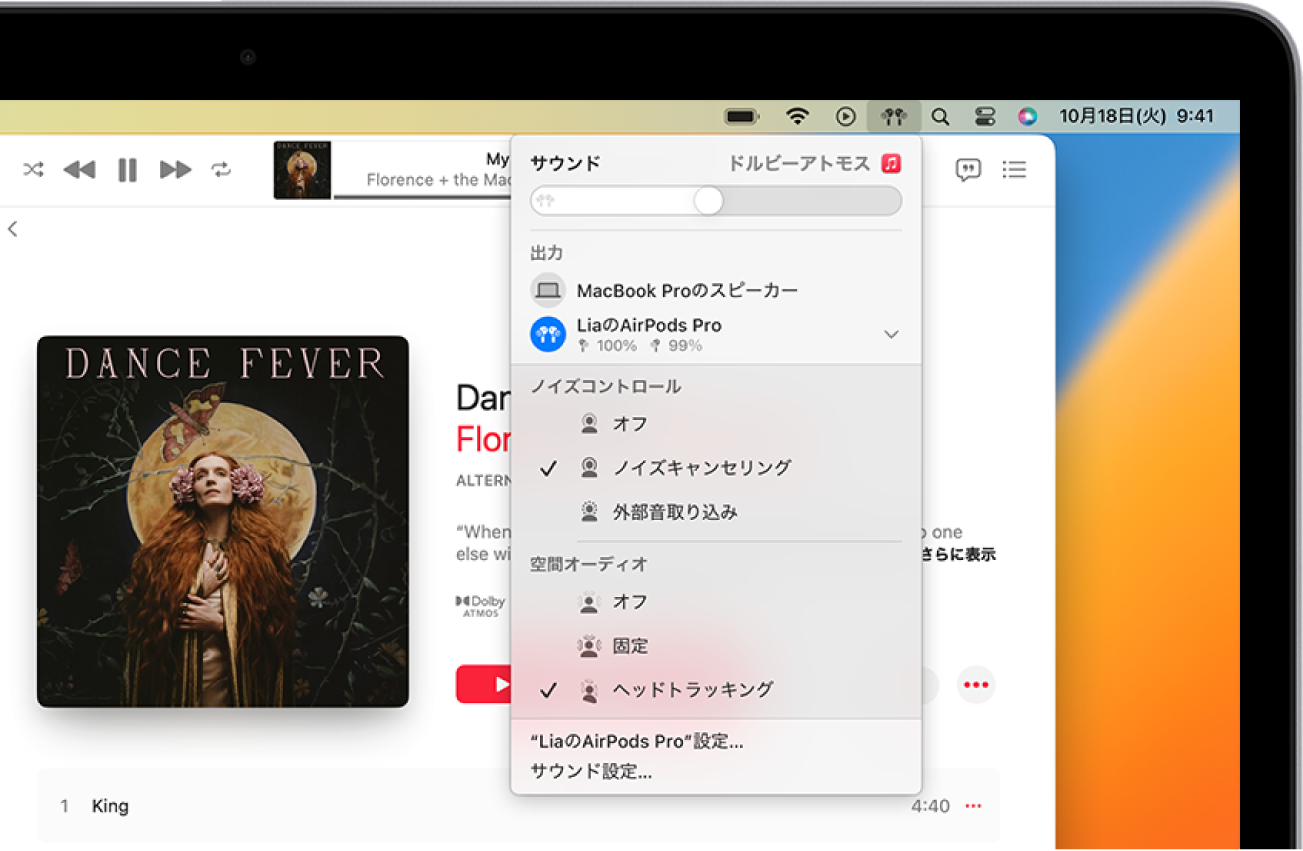The height and width of the screenshot is (851, 1303).
Task: Enable 固定 spatial audio mode
Action: 632,645
